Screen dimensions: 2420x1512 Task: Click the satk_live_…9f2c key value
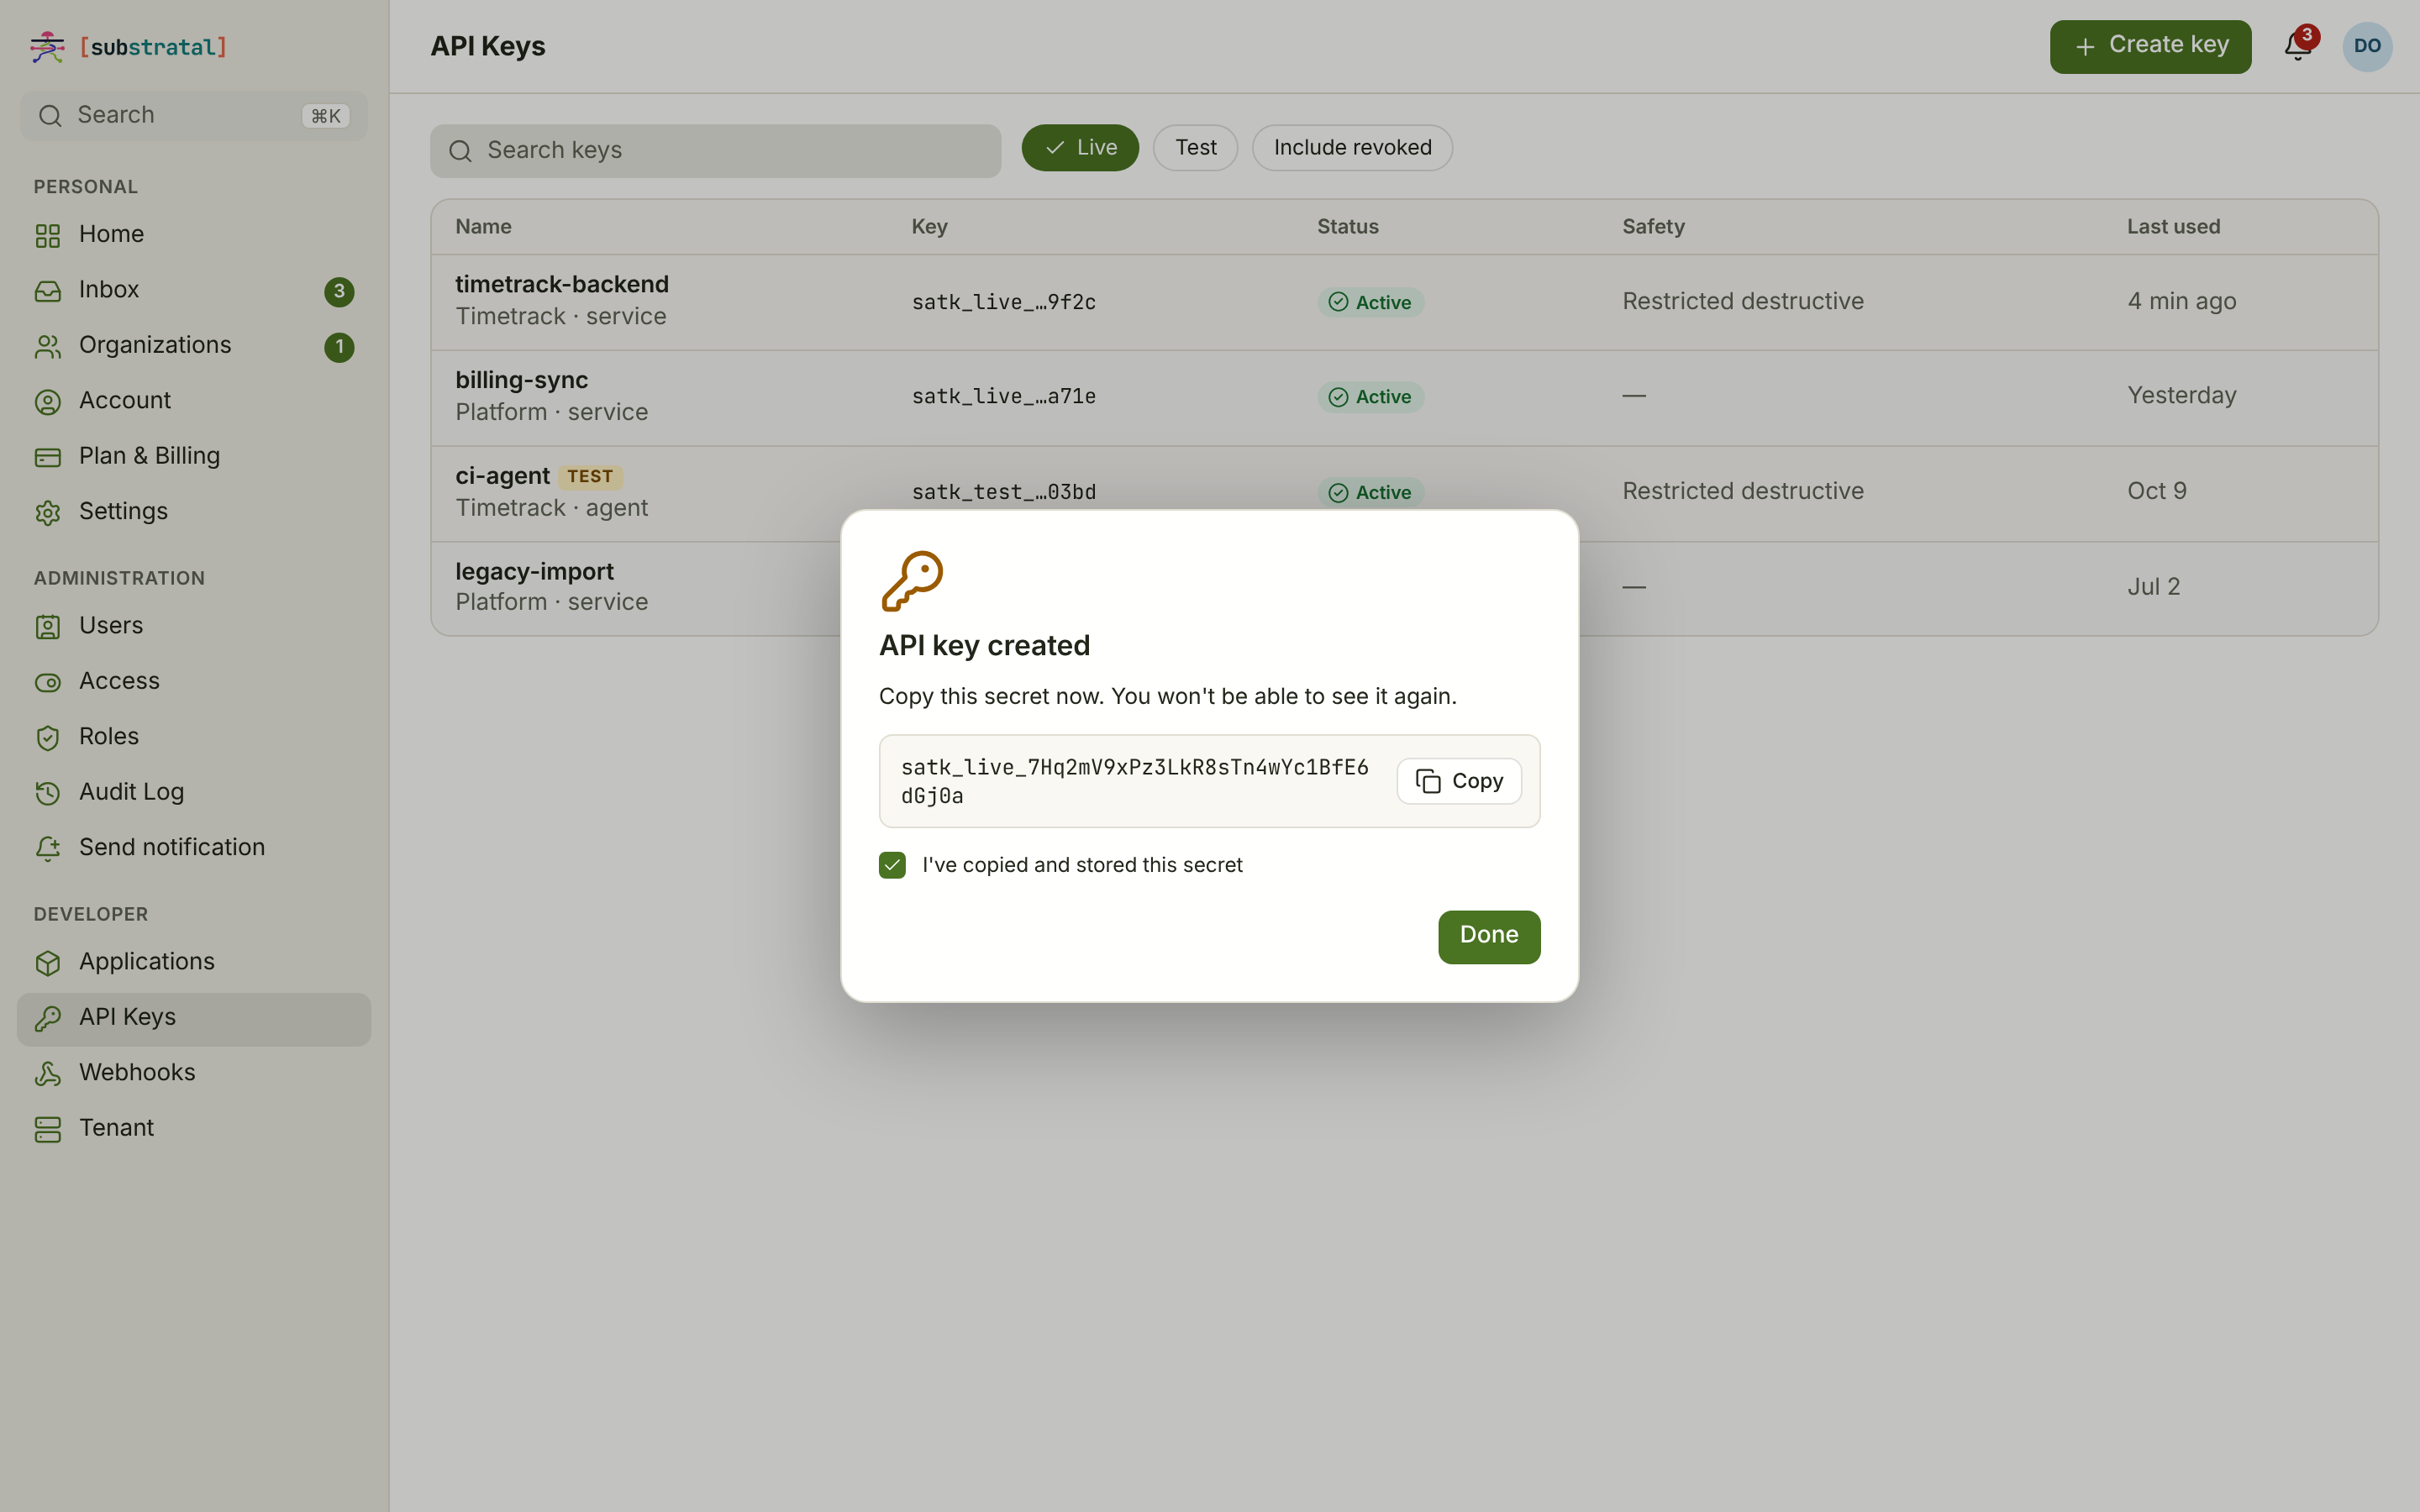pyautogui.click(x=1003, y=302)
